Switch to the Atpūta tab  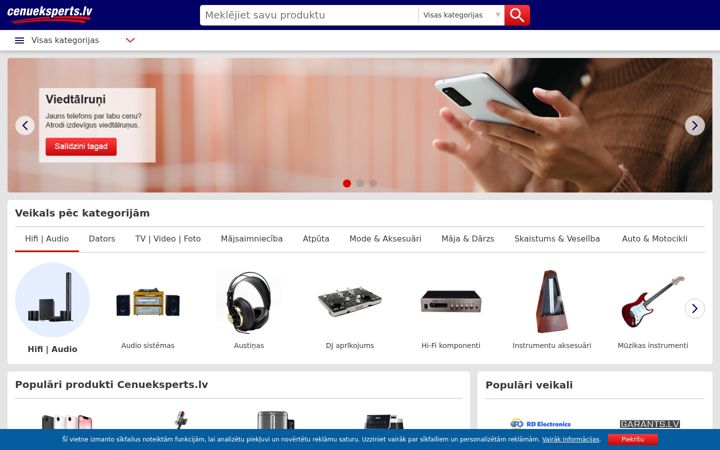tap(316, 239)
